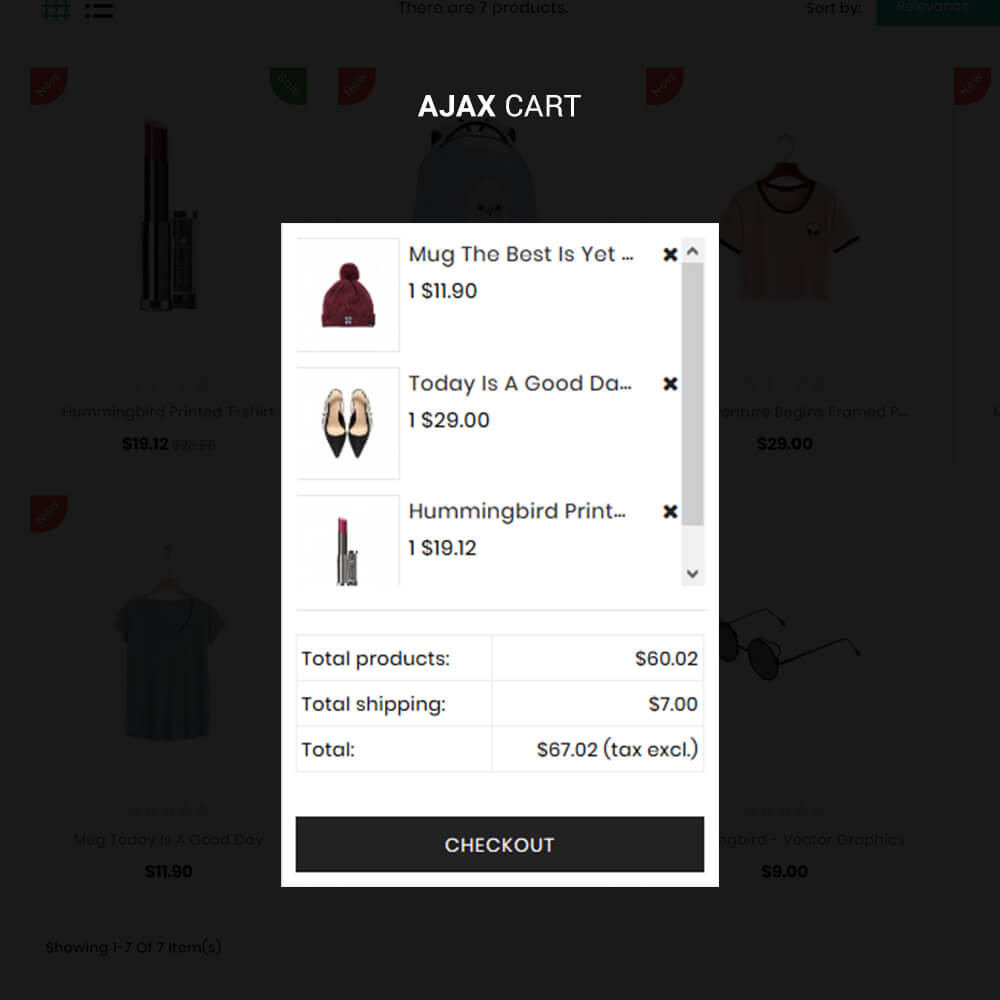
Task: Switch to grid view icon
Action: tap(55, 10)
